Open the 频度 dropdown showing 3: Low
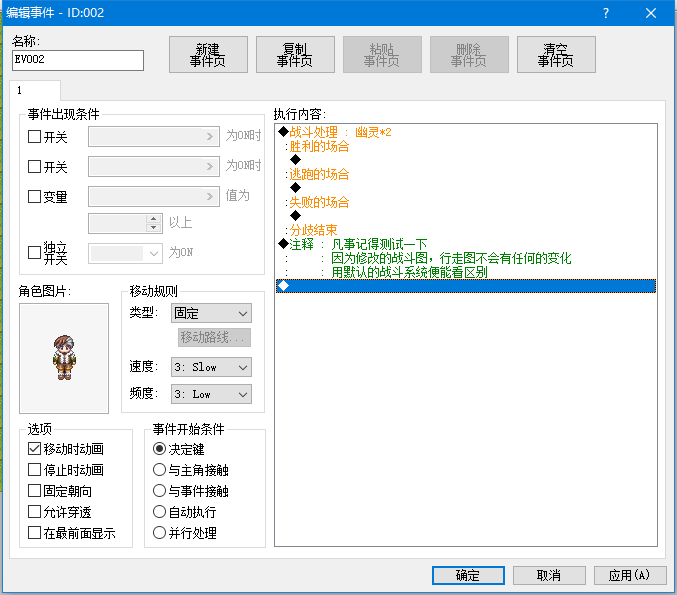Image resolution: width=677 pixels, height=595 pixels. click(x=211, y=394)
